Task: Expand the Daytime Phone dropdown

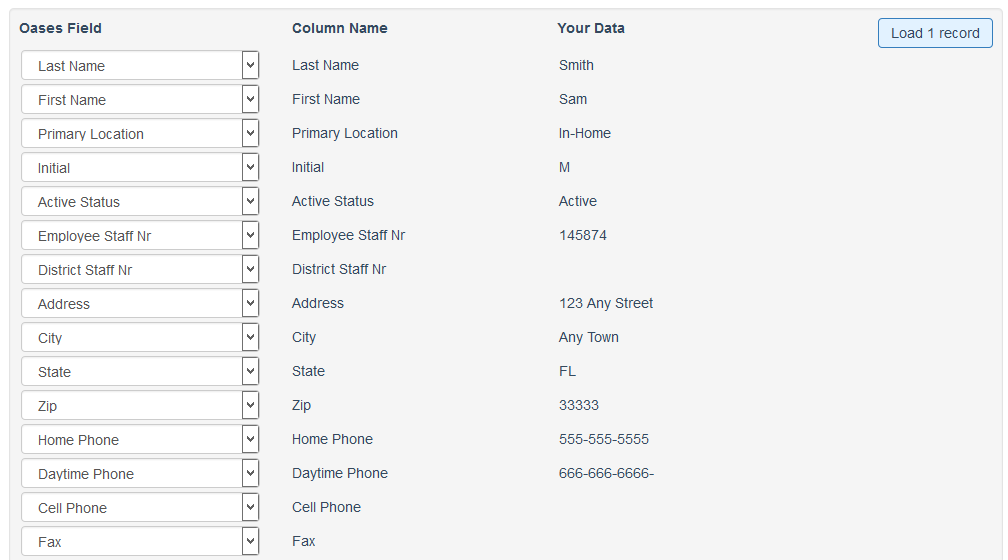Action: [140, 474]
